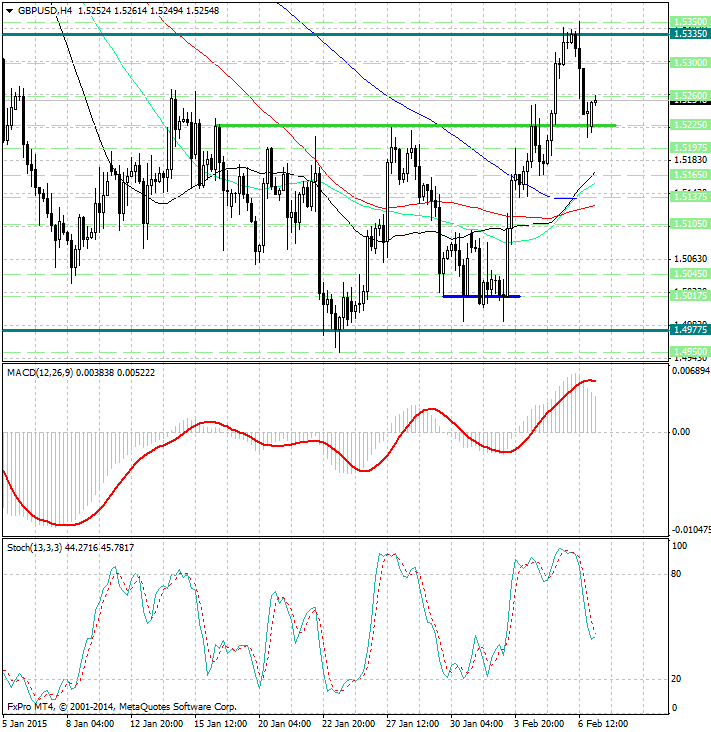Click the 1.50175 price label
Viewport: 711px width, 732px height.
[x=690, y=296]
